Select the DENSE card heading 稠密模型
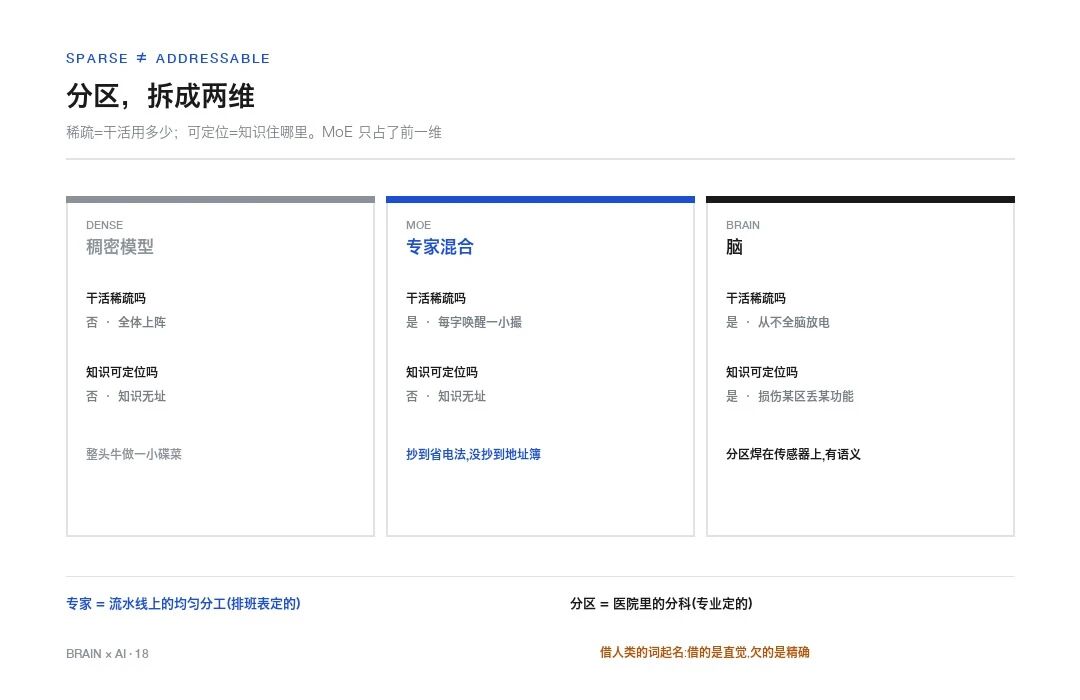Screen dimensions: 1080x700 tap(120, 247)
